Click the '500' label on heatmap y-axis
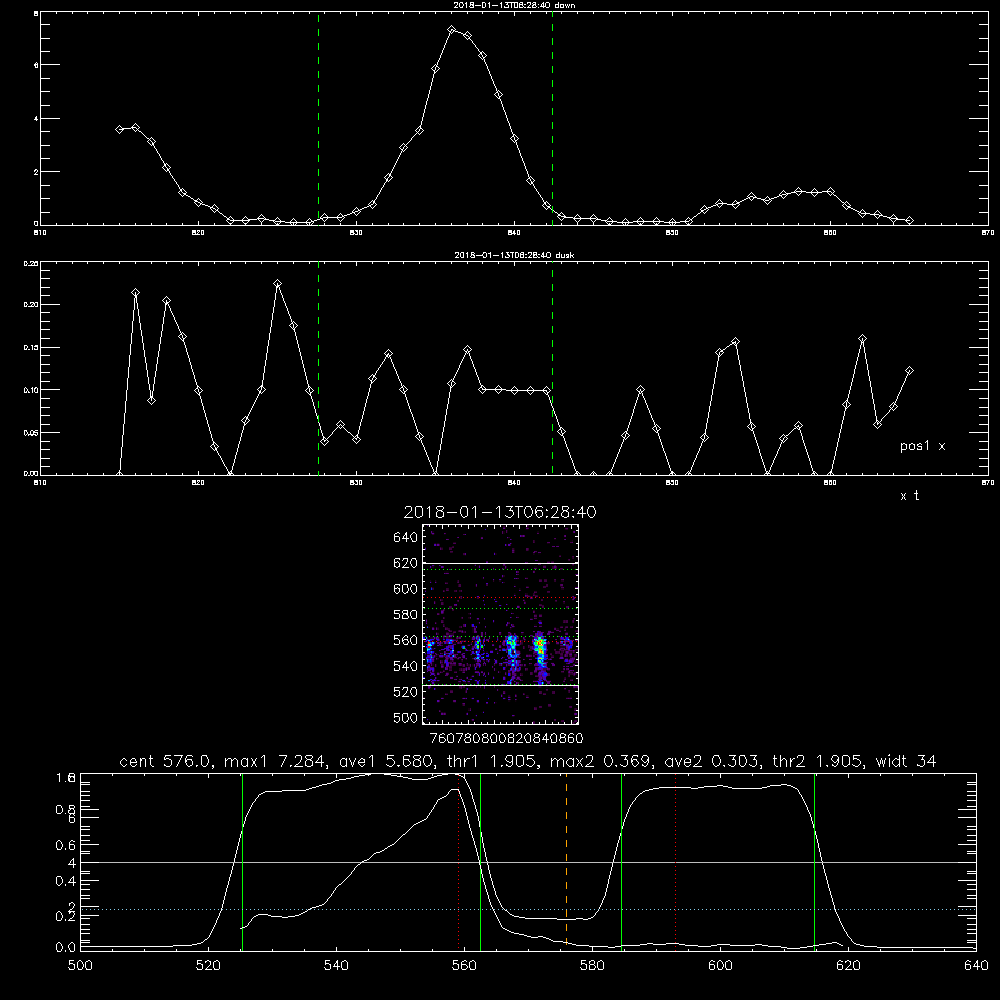The width and height of the screenshot is (1000, 1000). (x=406, y=718)
